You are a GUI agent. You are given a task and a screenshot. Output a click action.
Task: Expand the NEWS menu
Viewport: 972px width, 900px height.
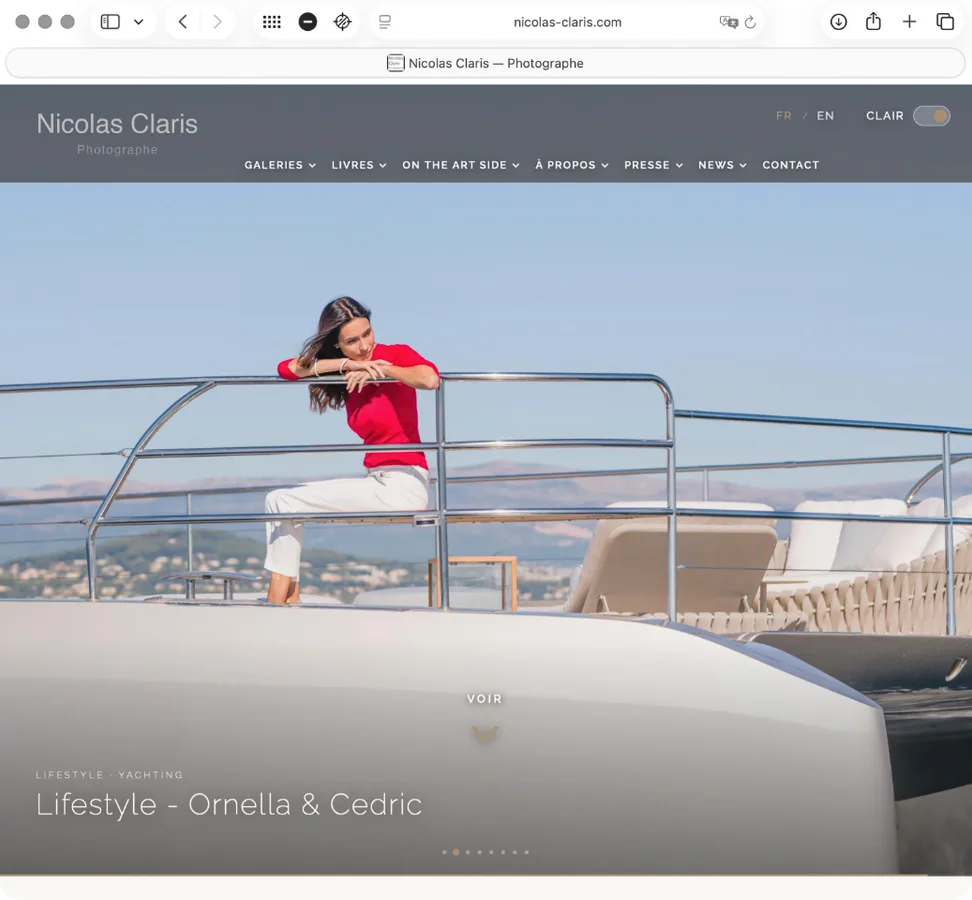722,165
